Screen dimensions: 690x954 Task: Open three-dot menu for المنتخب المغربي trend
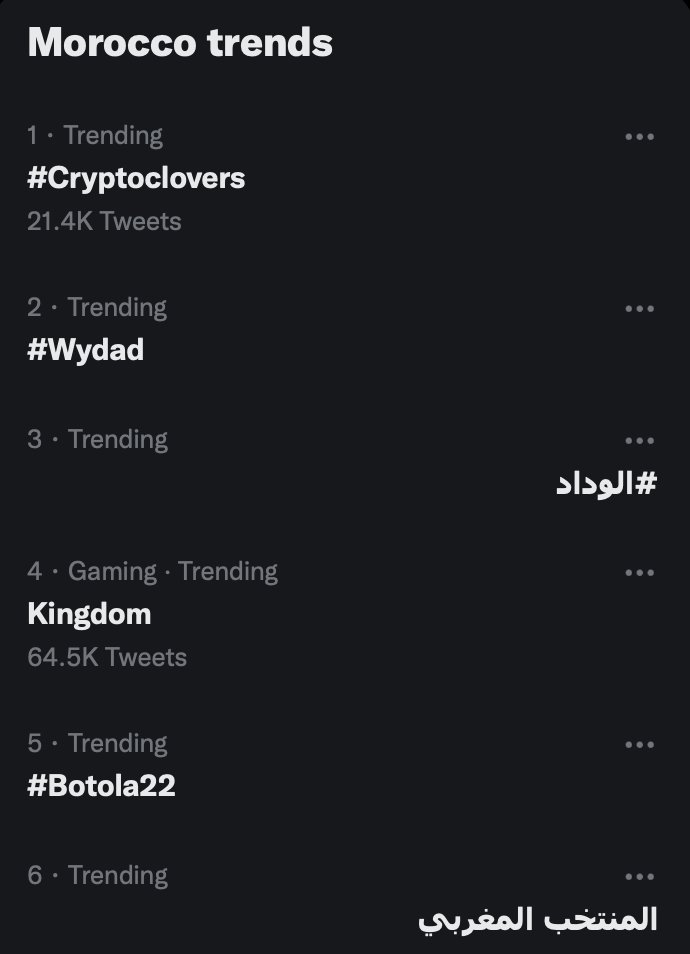click(639, 877)
